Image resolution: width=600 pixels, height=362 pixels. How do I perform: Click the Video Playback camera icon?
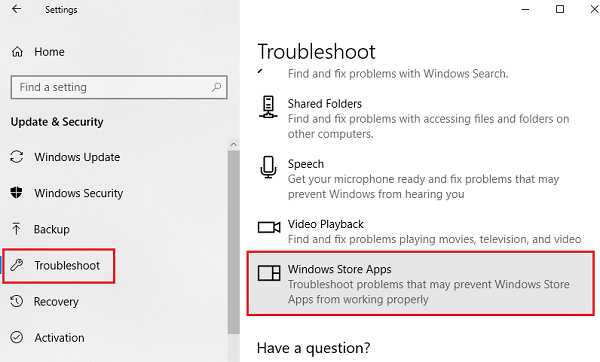pos(269,227)
